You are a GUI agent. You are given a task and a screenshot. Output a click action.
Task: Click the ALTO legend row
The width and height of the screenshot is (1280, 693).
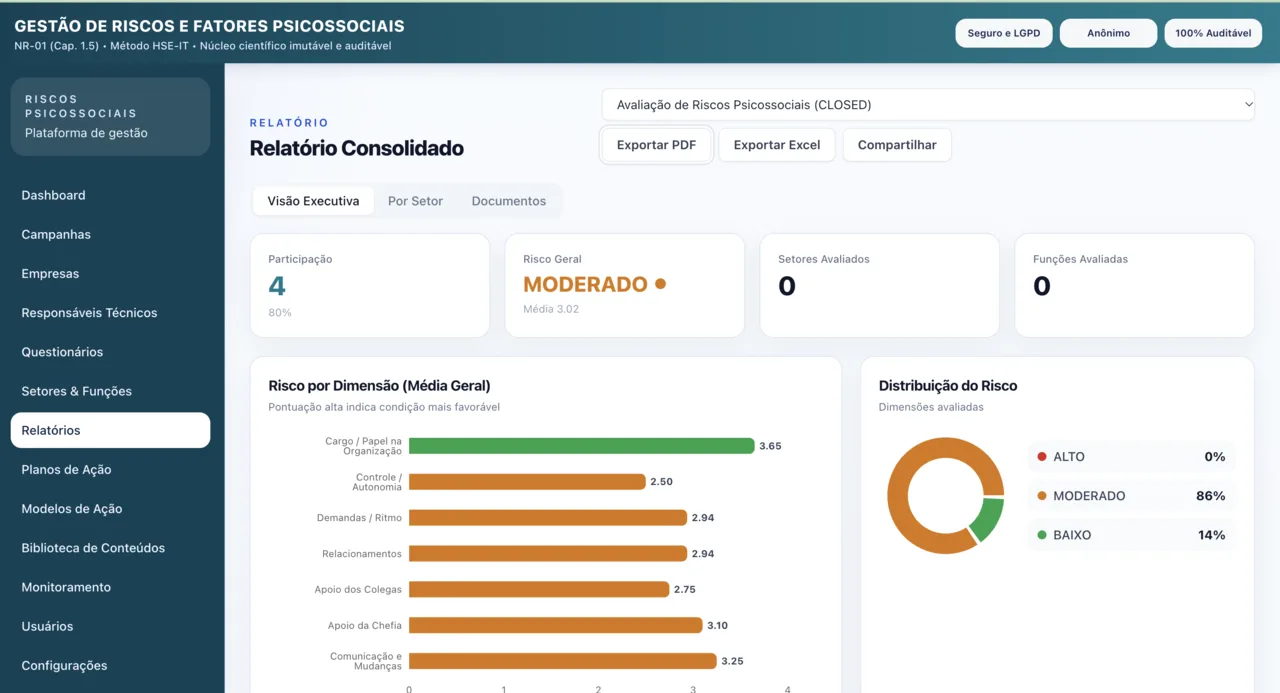[x=1132, y=457]
